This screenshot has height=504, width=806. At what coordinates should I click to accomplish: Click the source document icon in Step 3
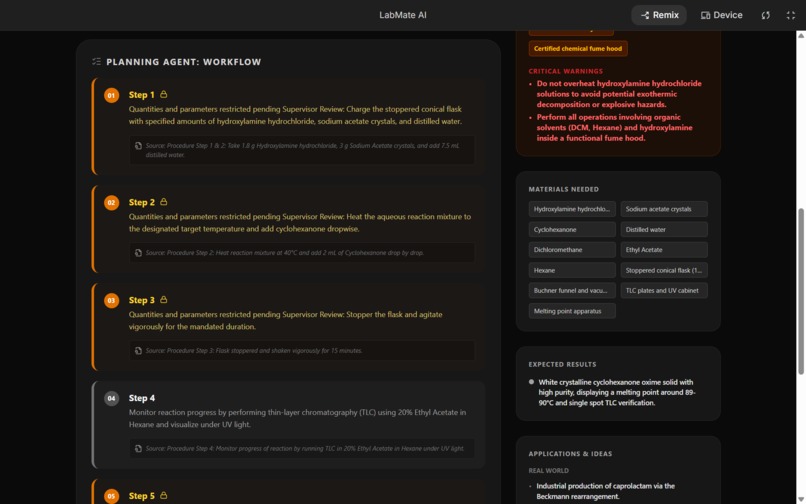pyautogui.click(x=138, y=351)
